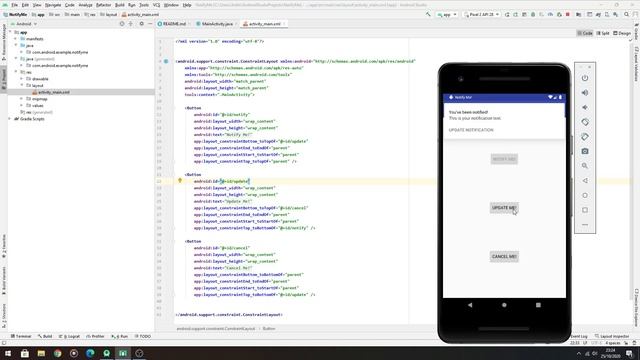Image resolution: width=640 pixels, height=360 pixels.
Task: Click the emulator zoom magnifier icon
Action: point(585,166)
